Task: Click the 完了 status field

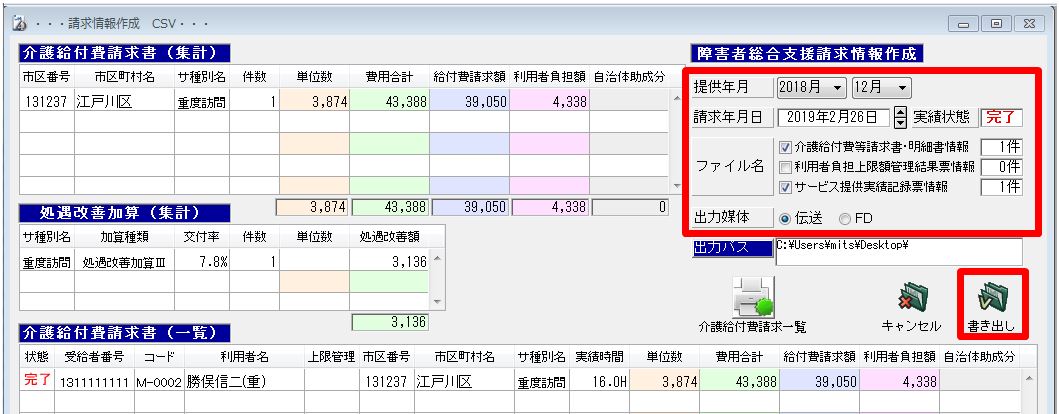Action: tap(1000, 117)
